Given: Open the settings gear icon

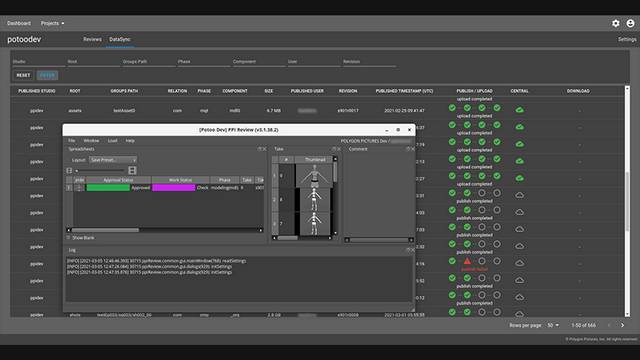Looking at the screenshot, I should tap(616, 23).
